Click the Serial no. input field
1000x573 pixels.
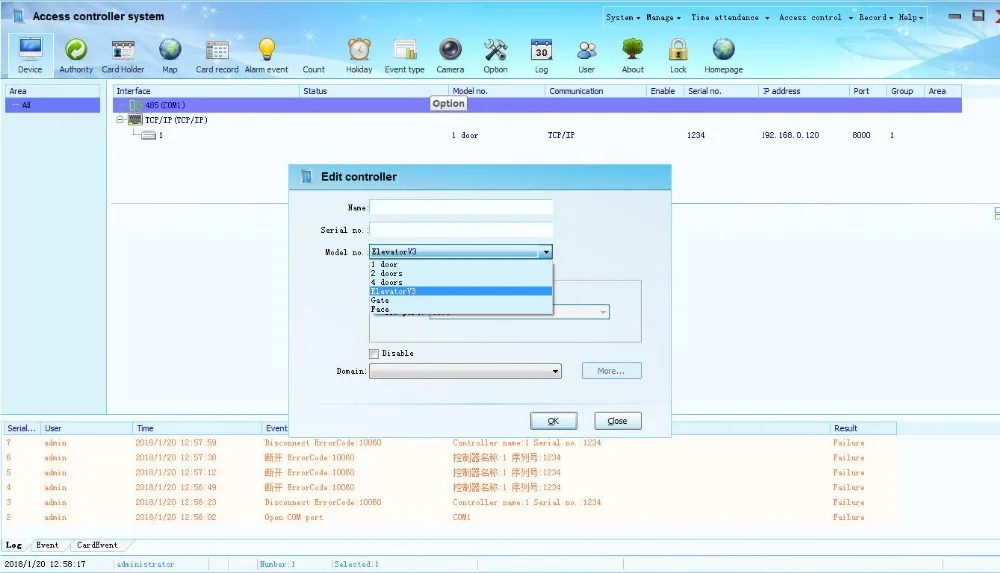point(460,230)
